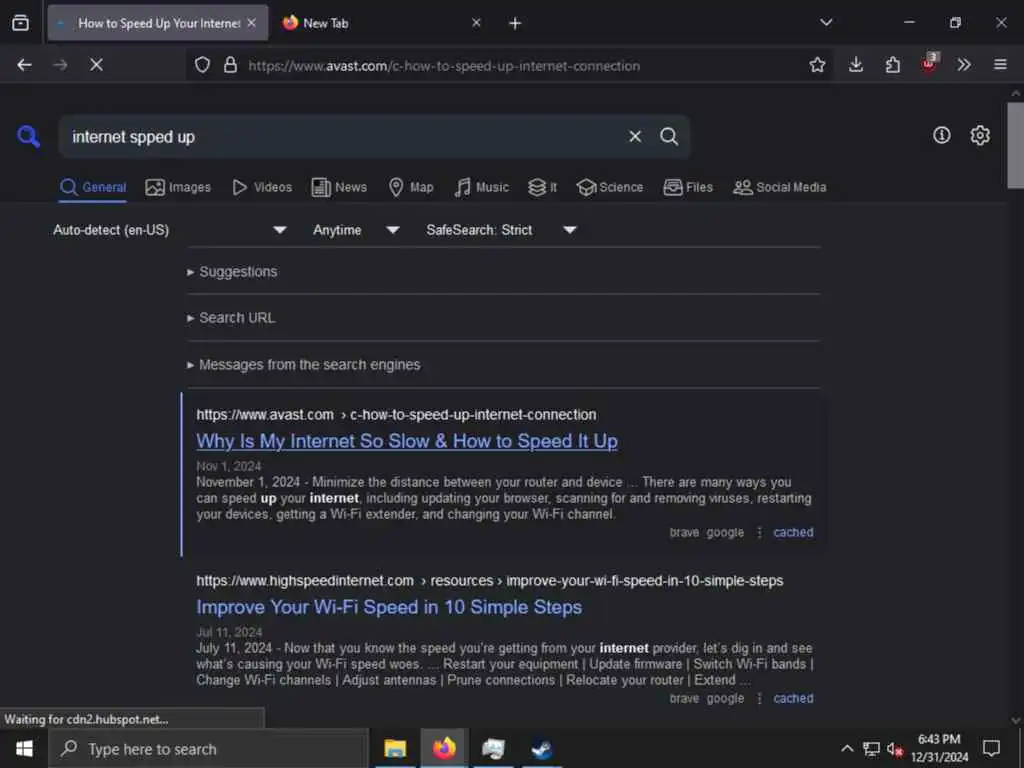
Task: Open the Extensions puzzle icon
Action: [892, 65]
